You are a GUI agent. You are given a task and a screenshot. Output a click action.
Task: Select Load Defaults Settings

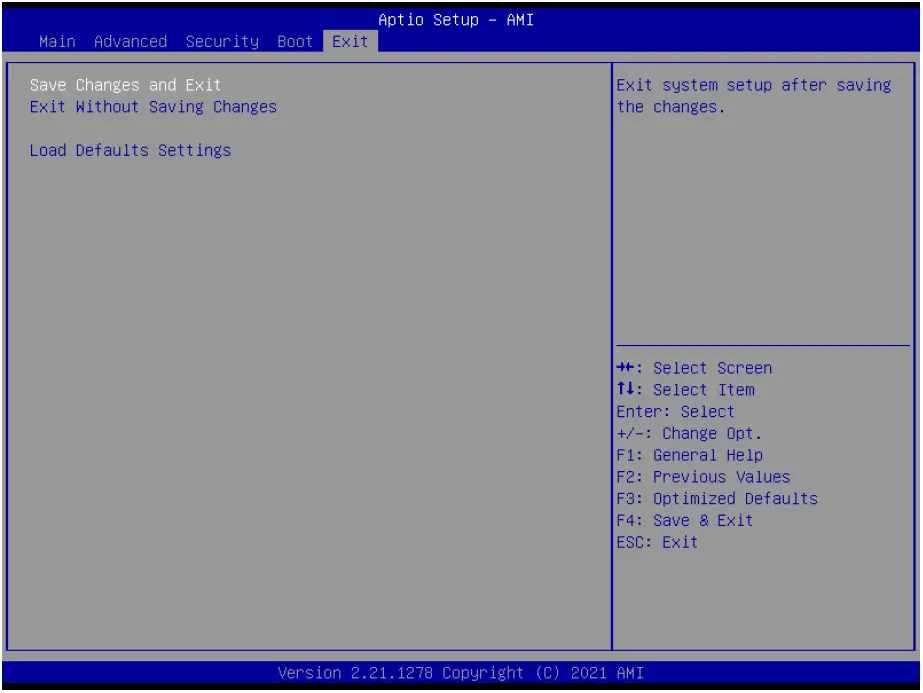pos(131,150)
